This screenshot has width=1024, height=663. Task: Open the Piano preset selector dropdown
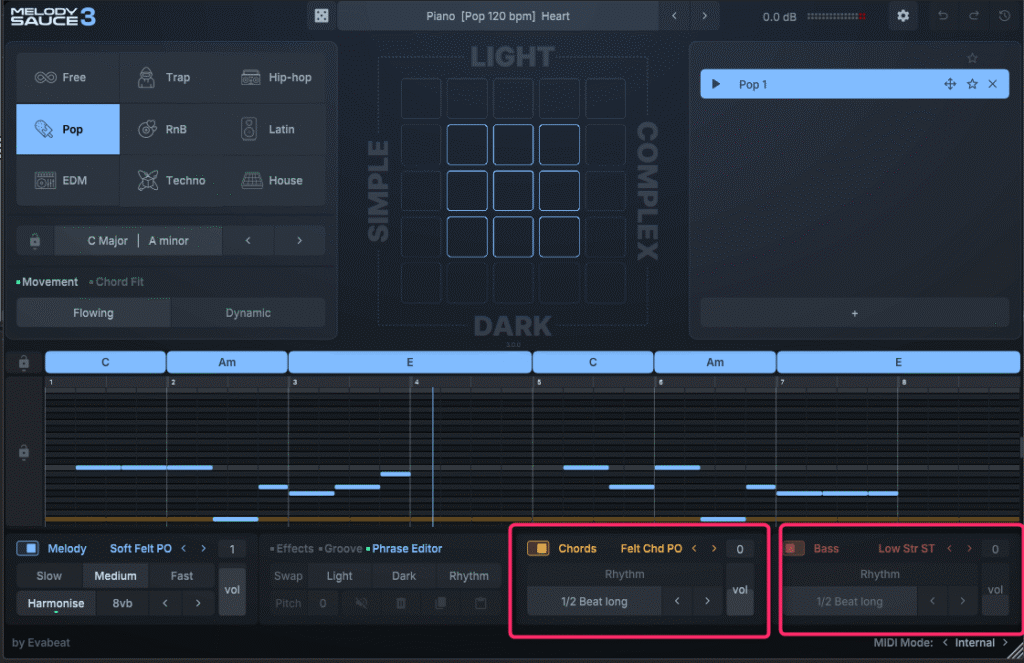[497, 16]
